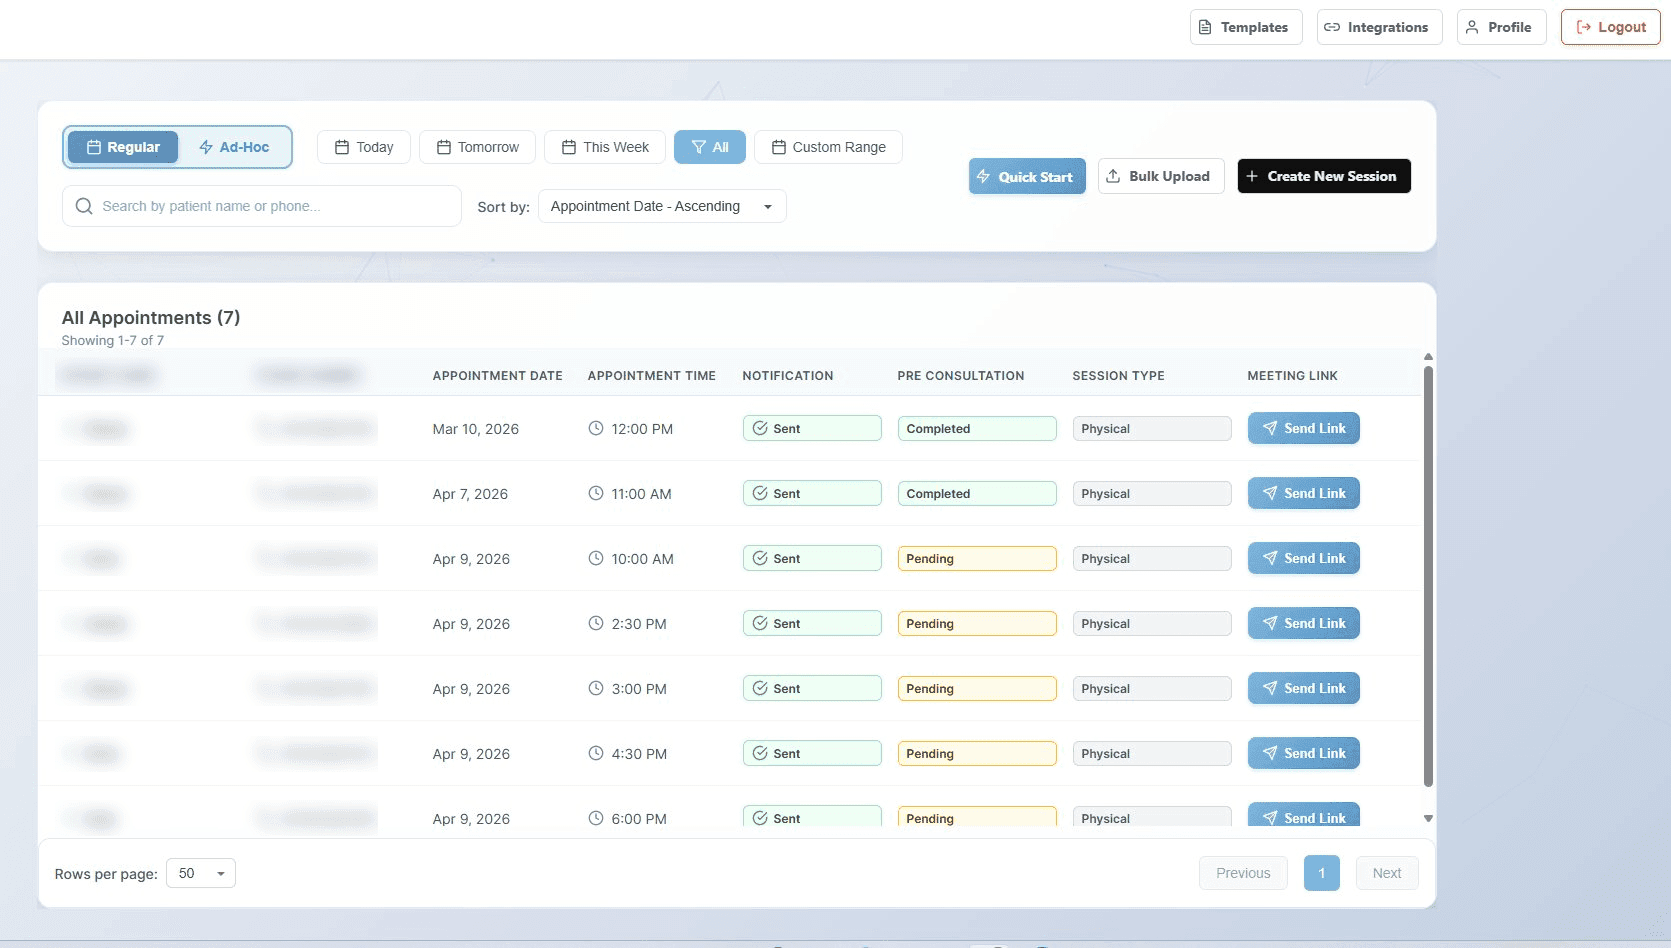Click the Integrations link icon
Viewport: 1671px width, 948px height.
(x=1332, y=27)
